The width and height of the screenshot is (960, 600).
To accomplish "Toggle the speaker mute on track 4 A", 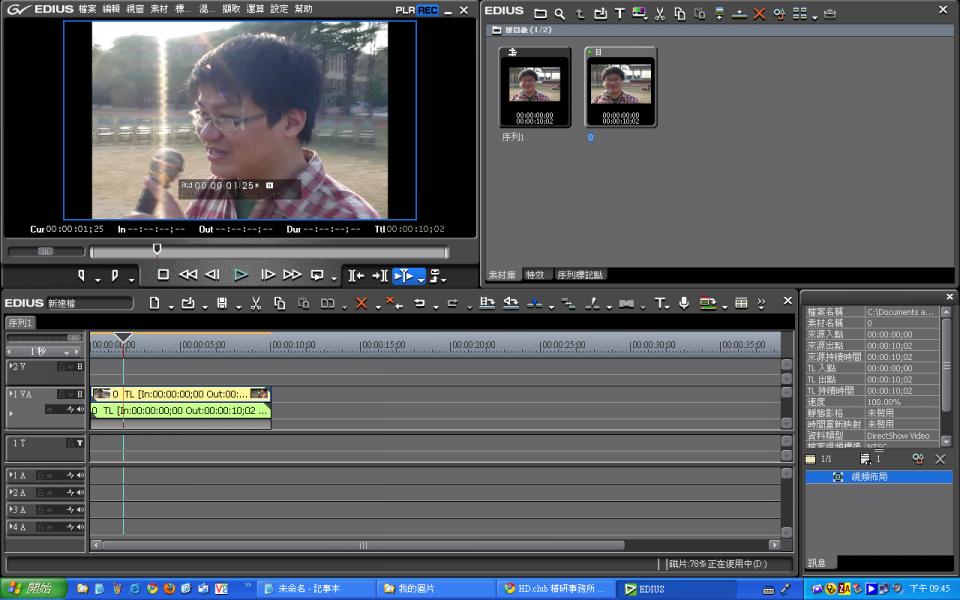I will pos(79,527).
